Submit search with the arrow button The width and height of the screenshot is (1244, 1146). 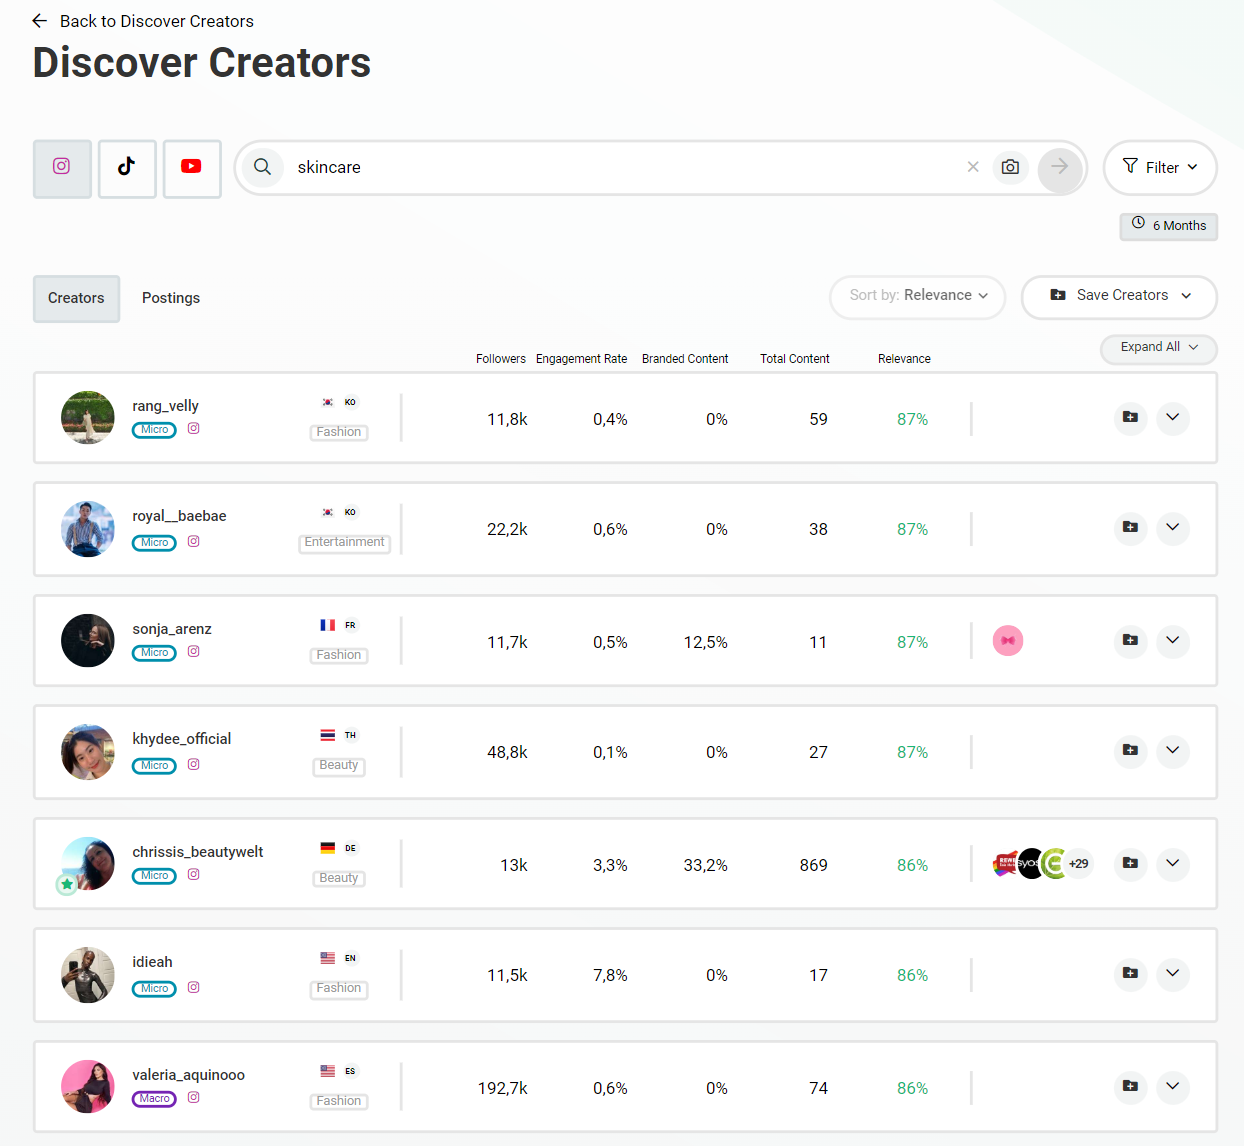(x=1060, y=167)
